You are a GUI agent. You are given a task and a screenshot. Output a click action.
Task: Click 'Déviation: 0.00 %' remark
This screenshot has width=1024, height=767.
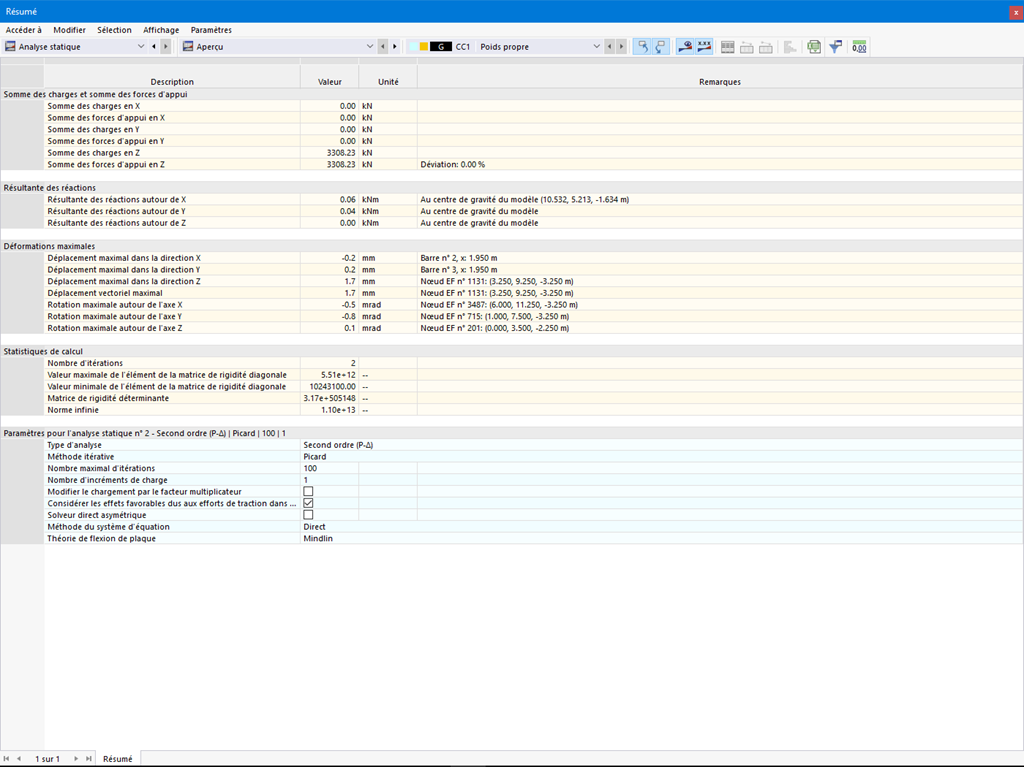coord(453,165)
